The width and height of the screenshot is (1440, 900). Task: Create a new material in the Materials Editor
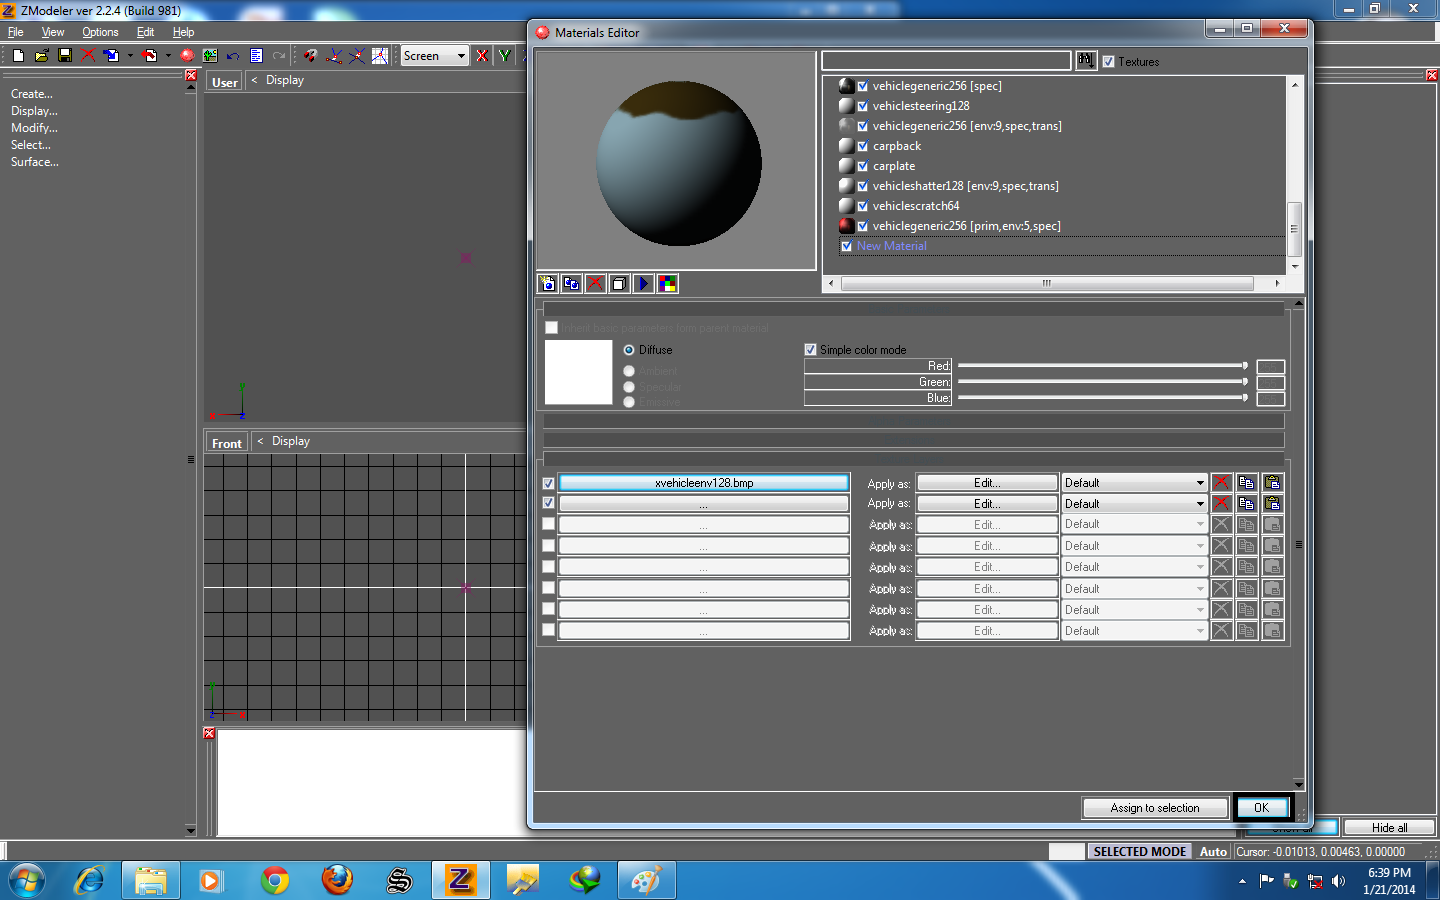(547, 283)
